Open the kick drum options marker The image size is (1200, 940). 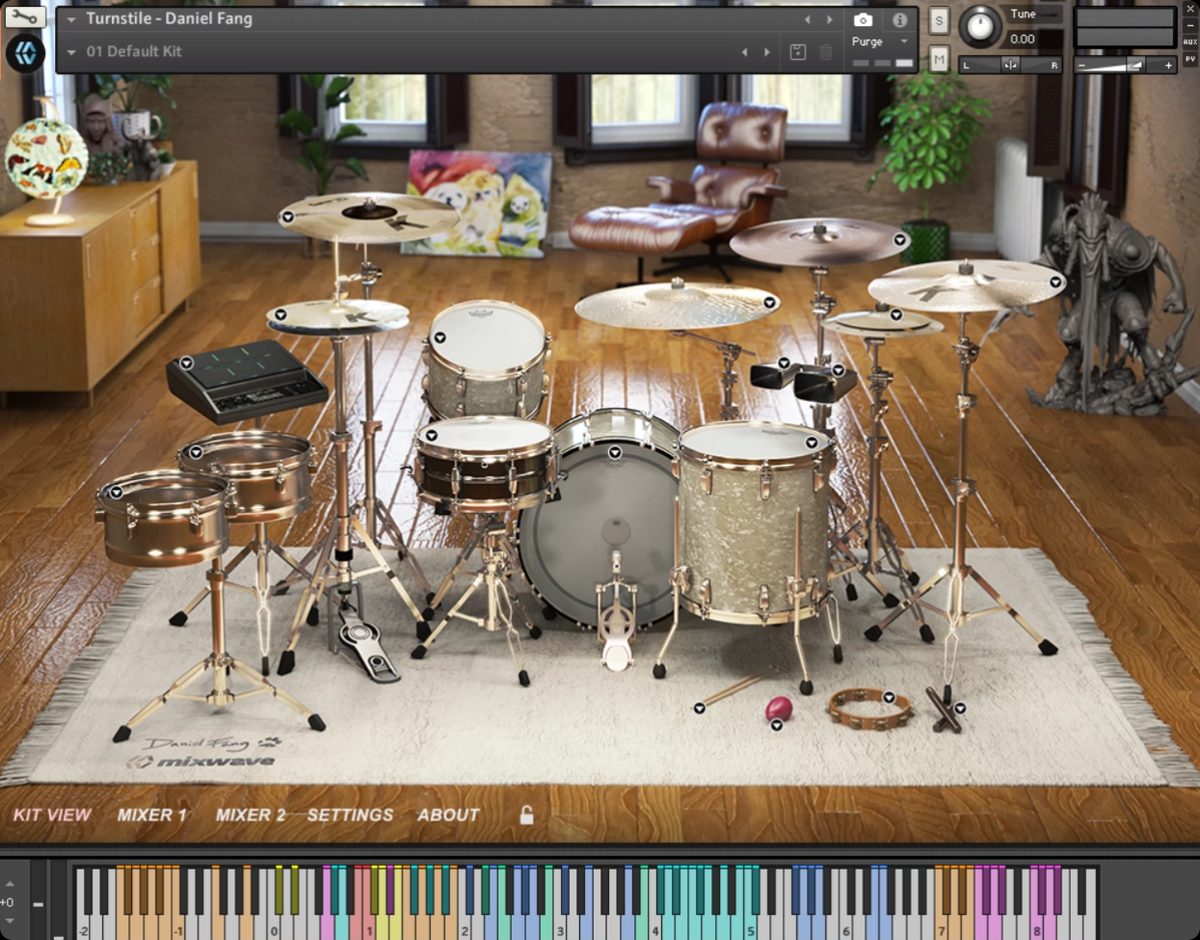click(x=613, y=452)
